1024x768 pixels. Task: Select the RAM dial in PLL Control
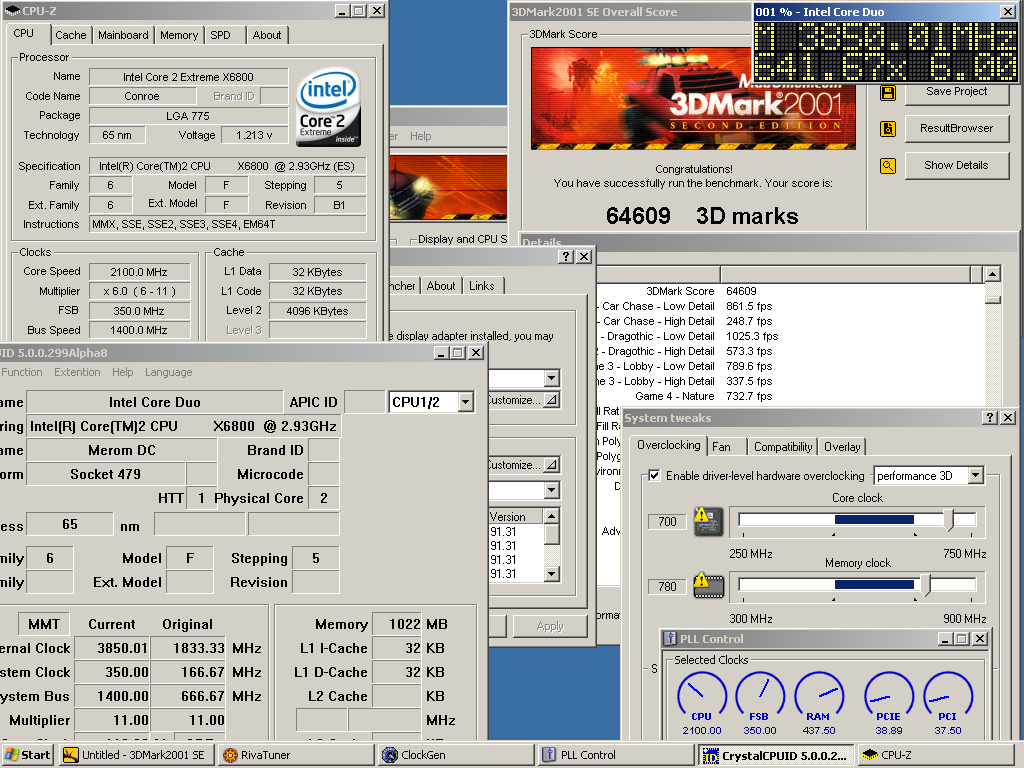pos(818,697)
